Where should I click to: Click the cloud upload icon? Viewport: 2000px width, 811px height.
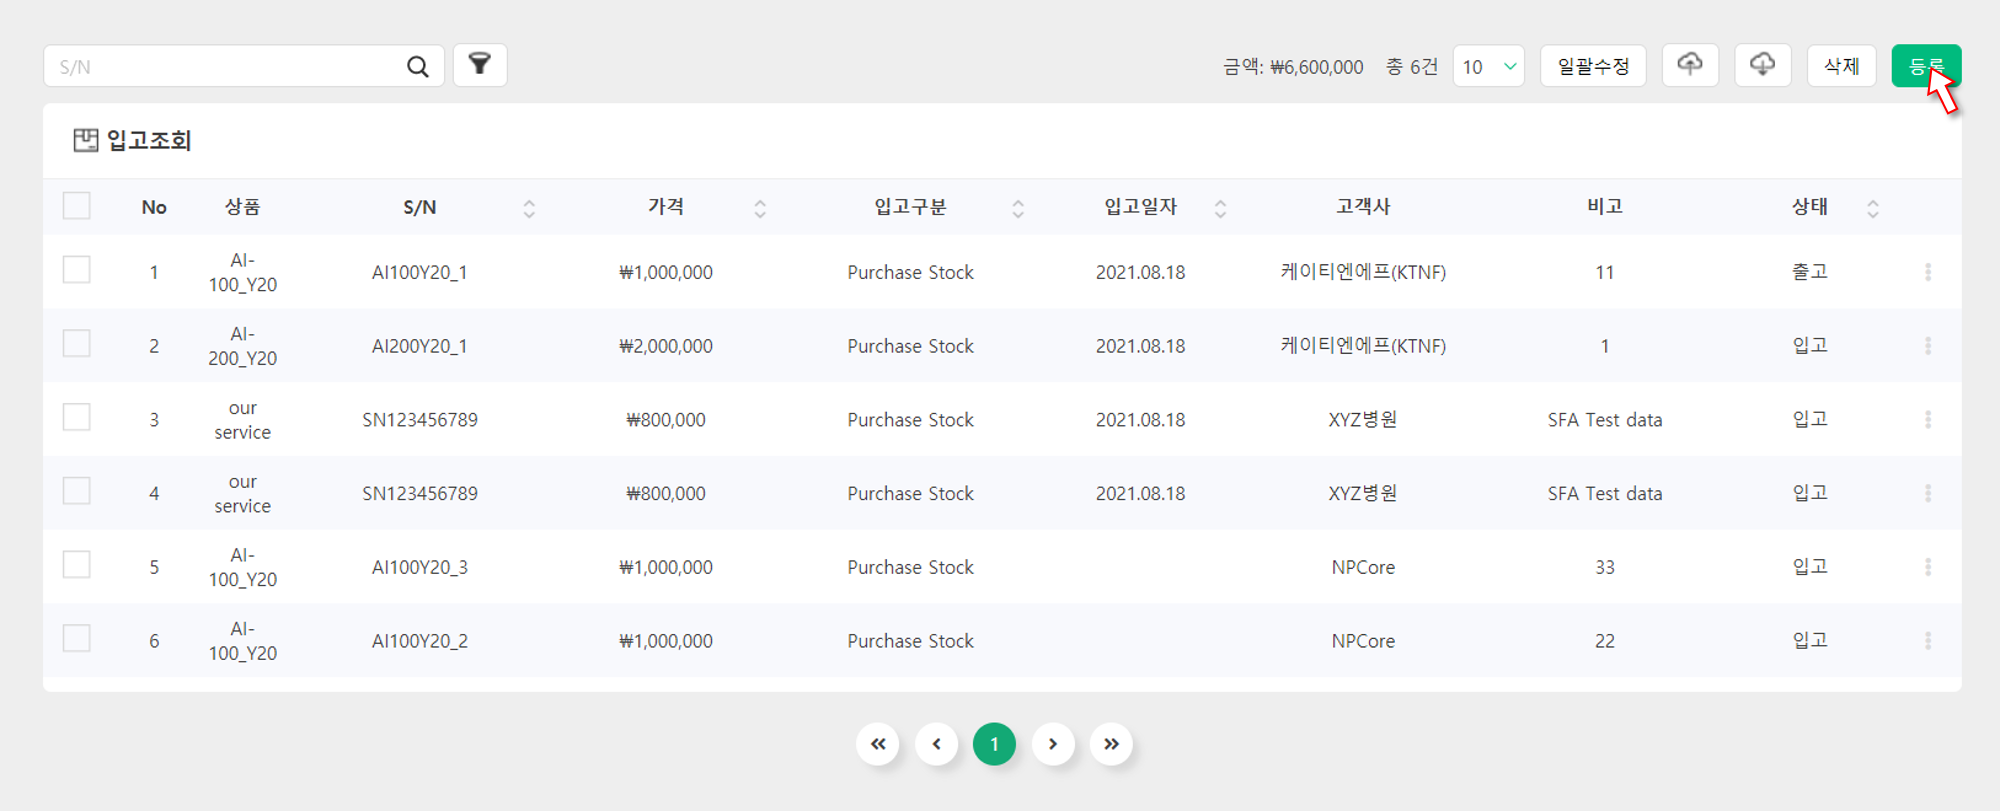pos(1690,65)
